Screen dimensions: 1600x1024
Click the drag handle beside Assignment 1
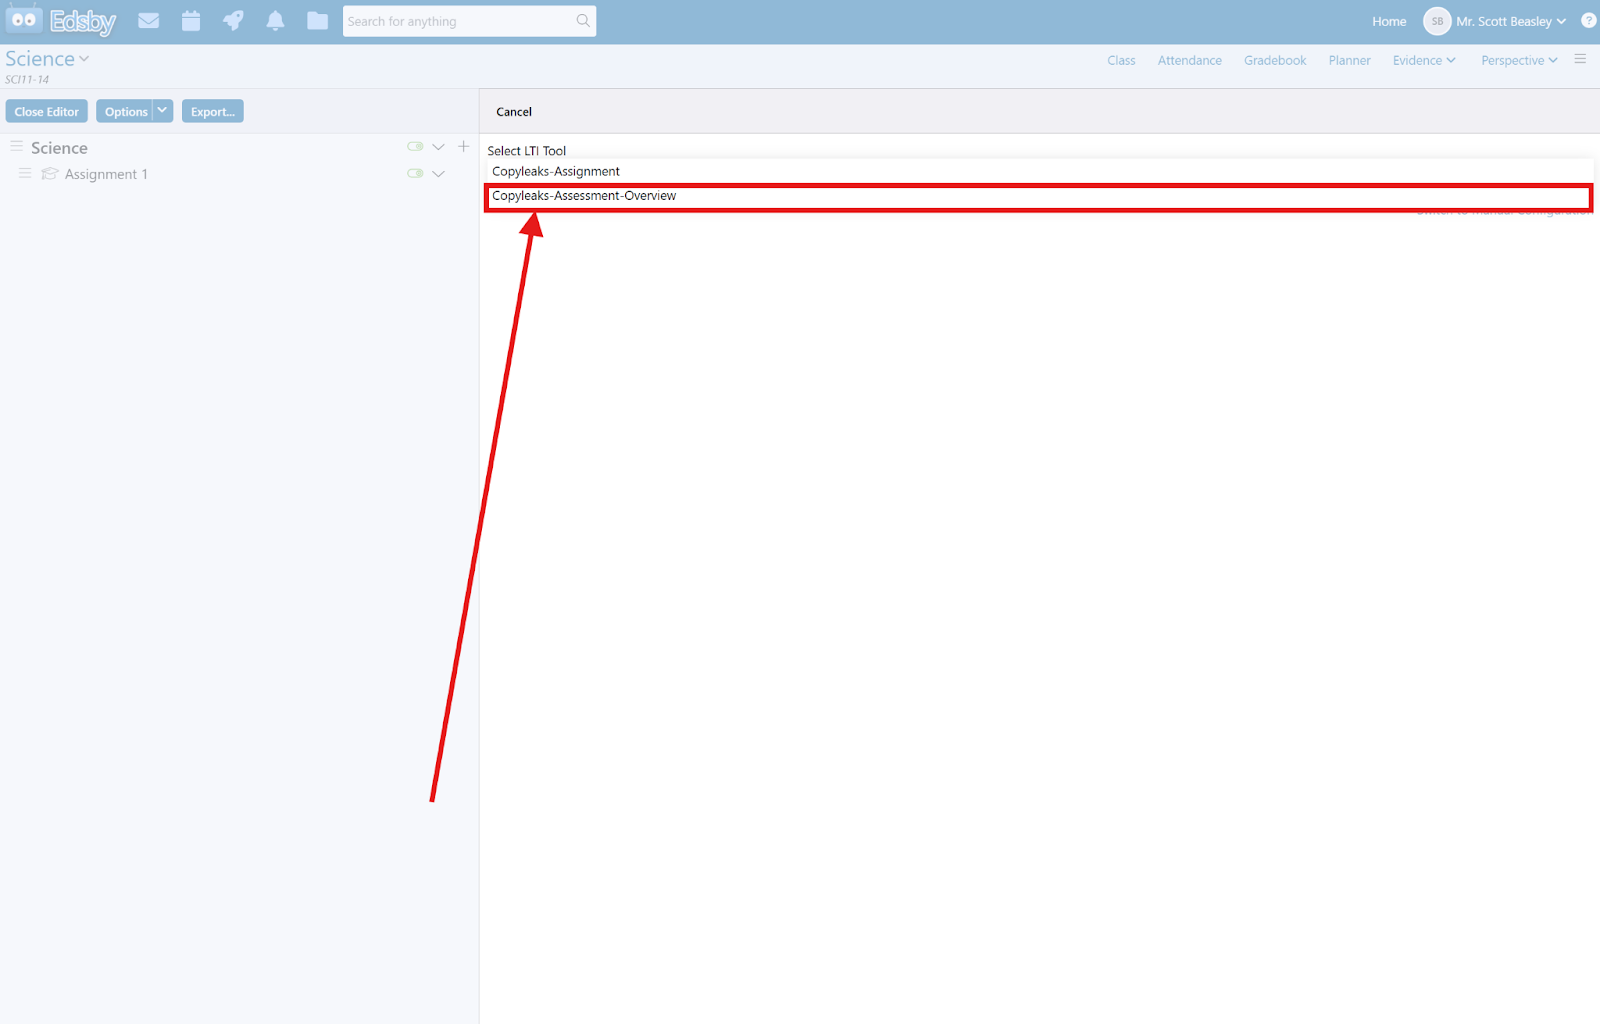point(25,174)
